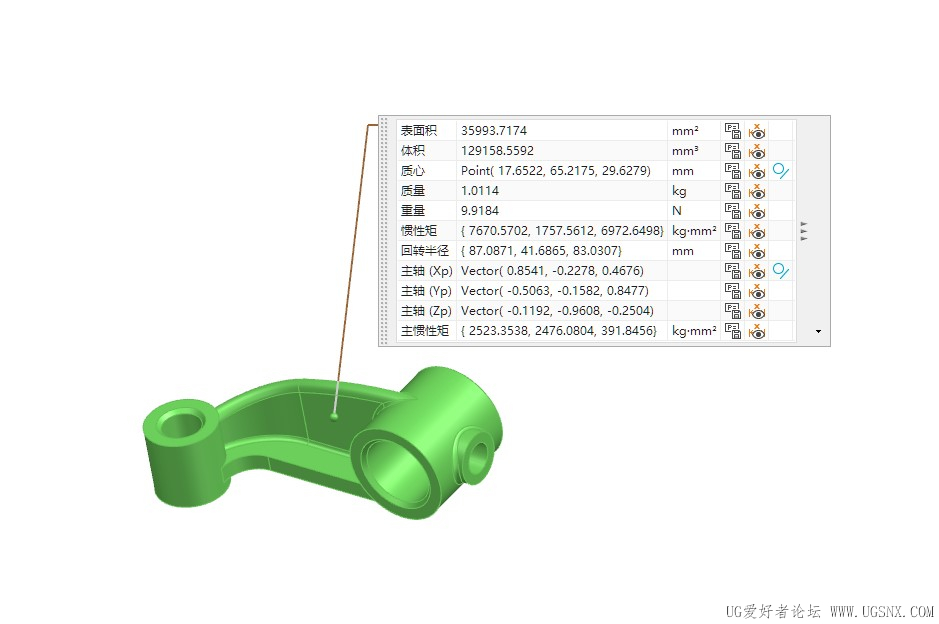Expand panel using the triple-arrow handle
Screen dimensions: 939x624
(x=804, y=231)
